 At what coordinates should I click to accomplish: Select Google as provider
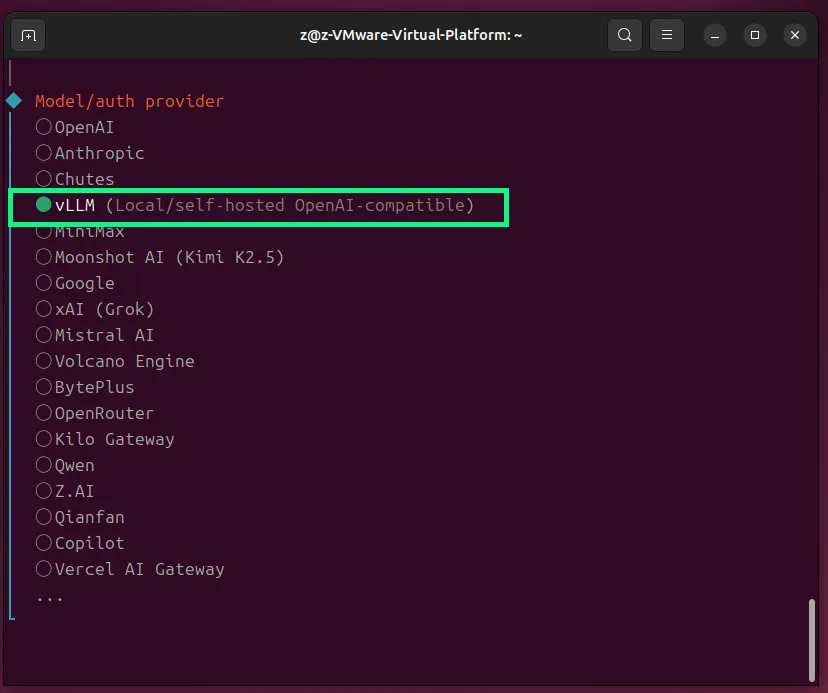click(44, 283)
